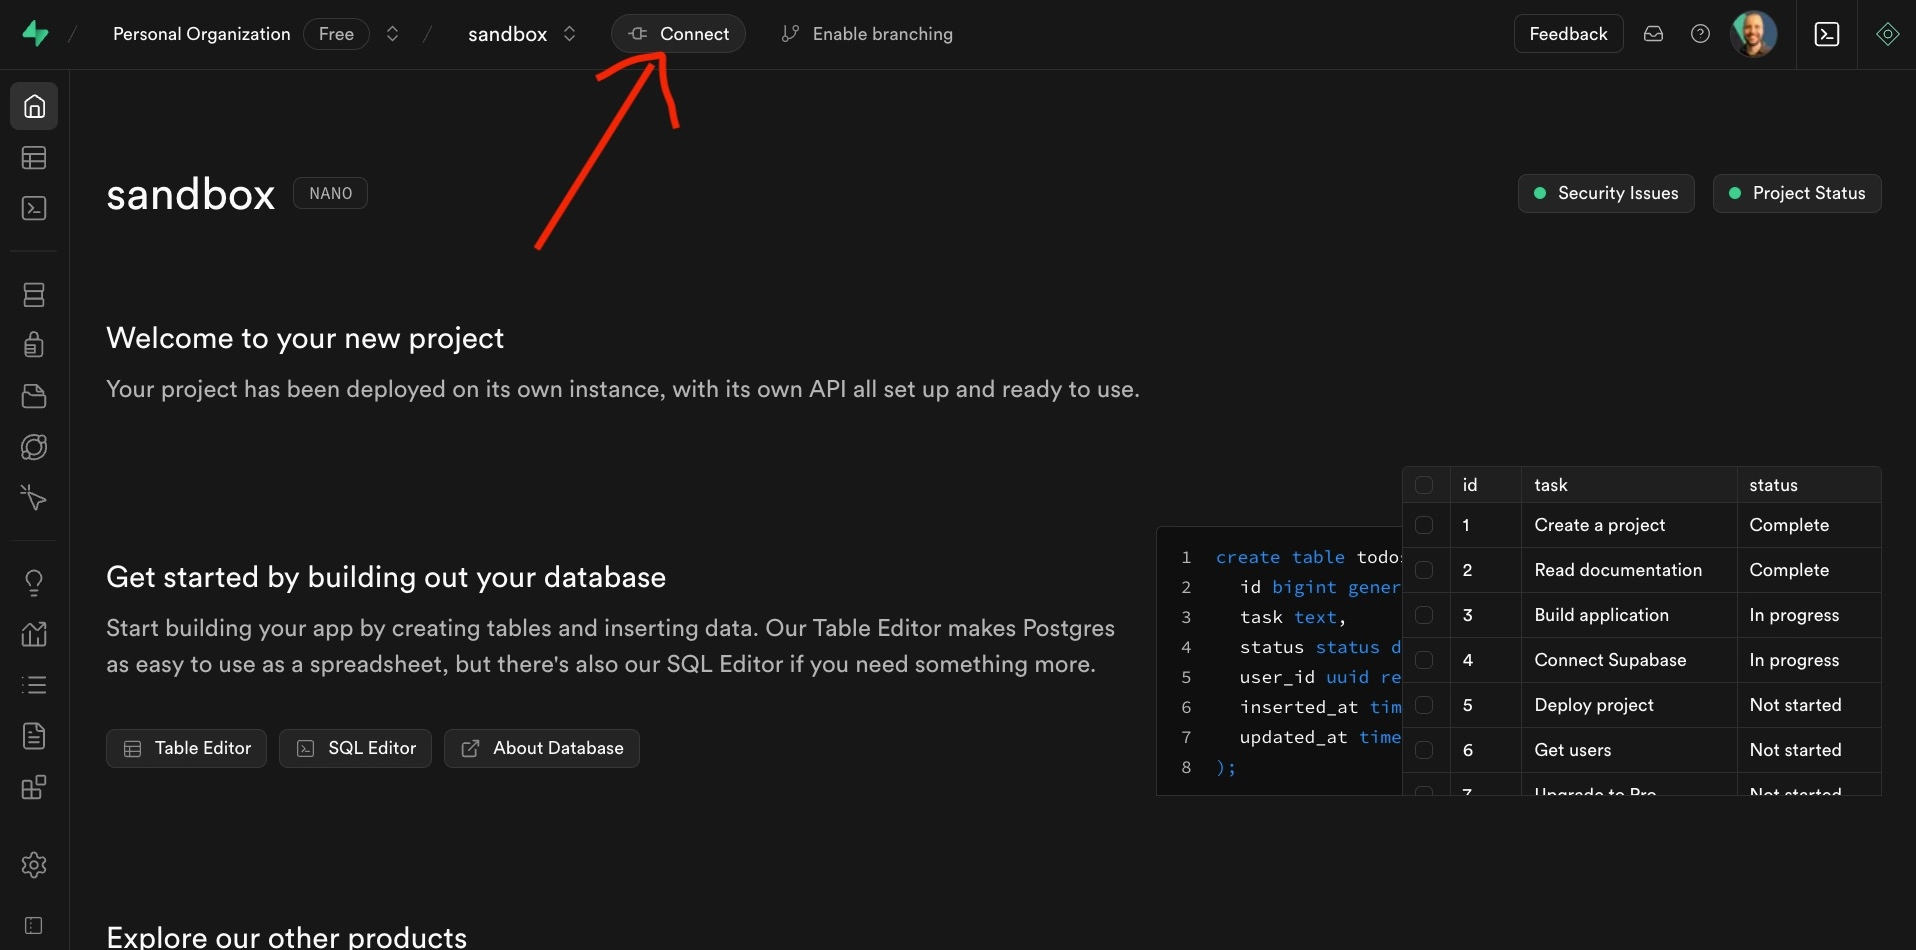Toggle the select-all checkbox in the table header
Image resolution: width=1916 pixels, height=950 pixels.
[1425, 484]
